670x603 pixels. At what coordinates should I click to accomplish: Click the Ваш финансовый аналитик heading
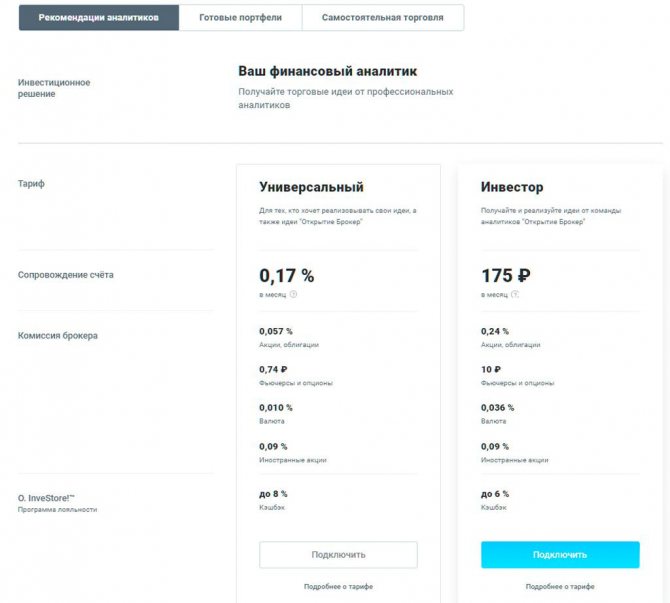pos(327,72)
